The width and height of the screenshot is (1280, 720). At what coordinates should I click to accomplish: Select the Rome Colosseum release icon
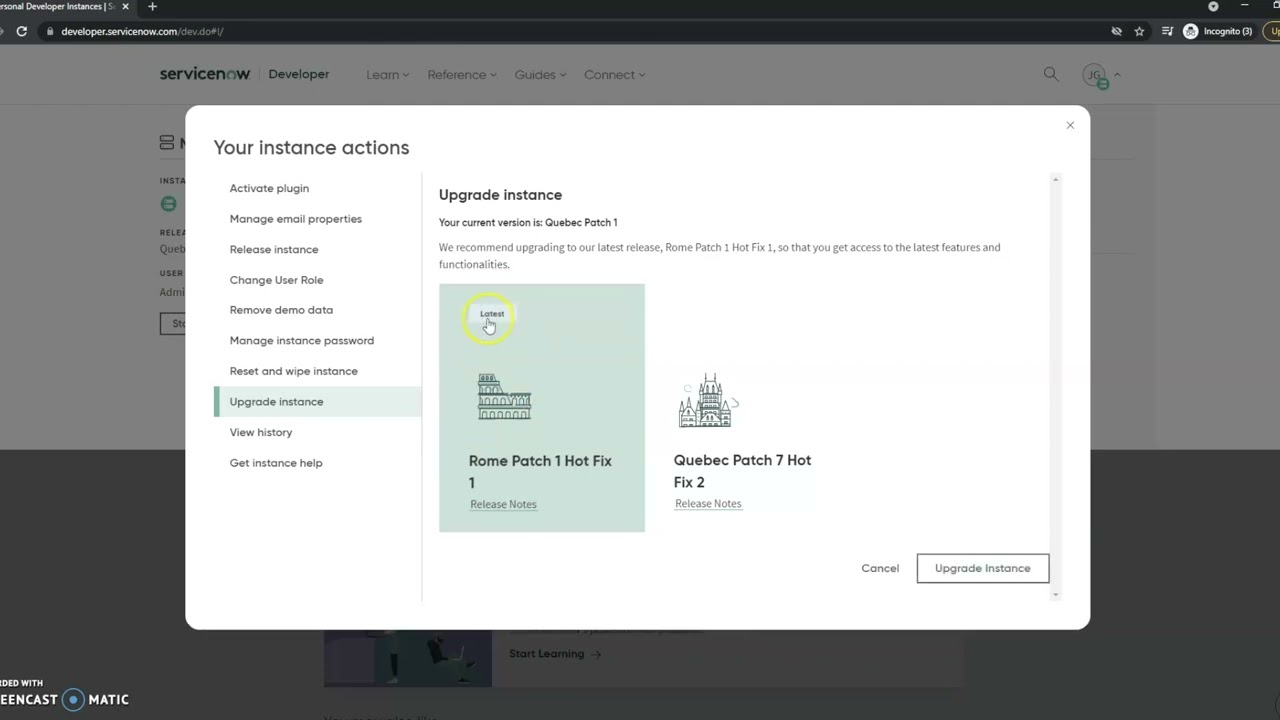click(504, 397)
